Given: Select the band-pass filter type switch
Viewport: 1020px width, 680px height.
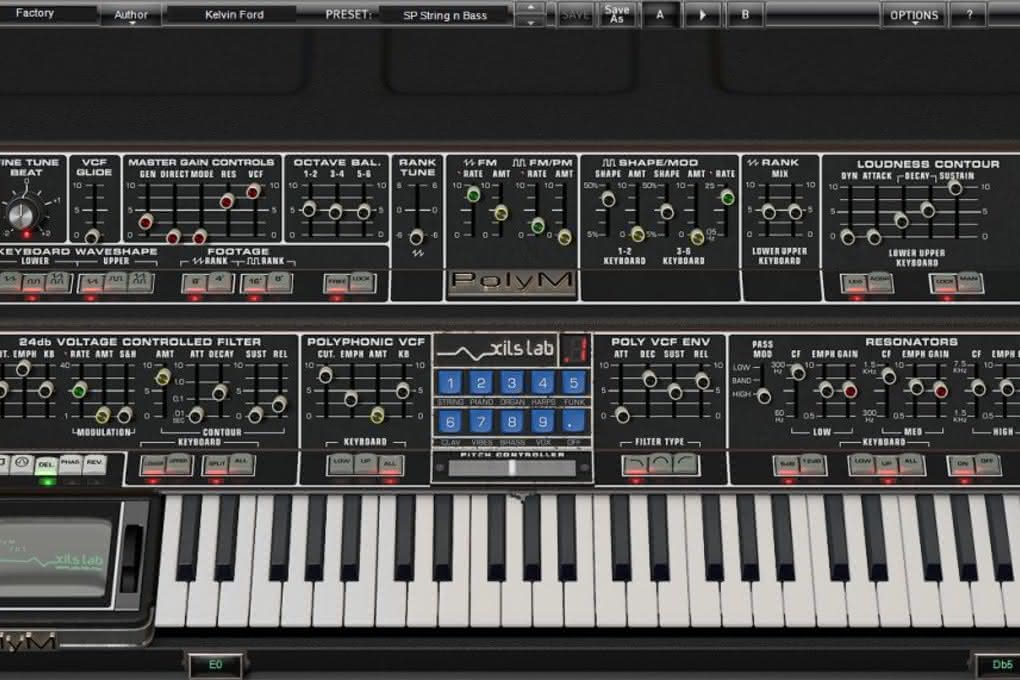Looking at the screenshot, I should click(x=660, y=464).
